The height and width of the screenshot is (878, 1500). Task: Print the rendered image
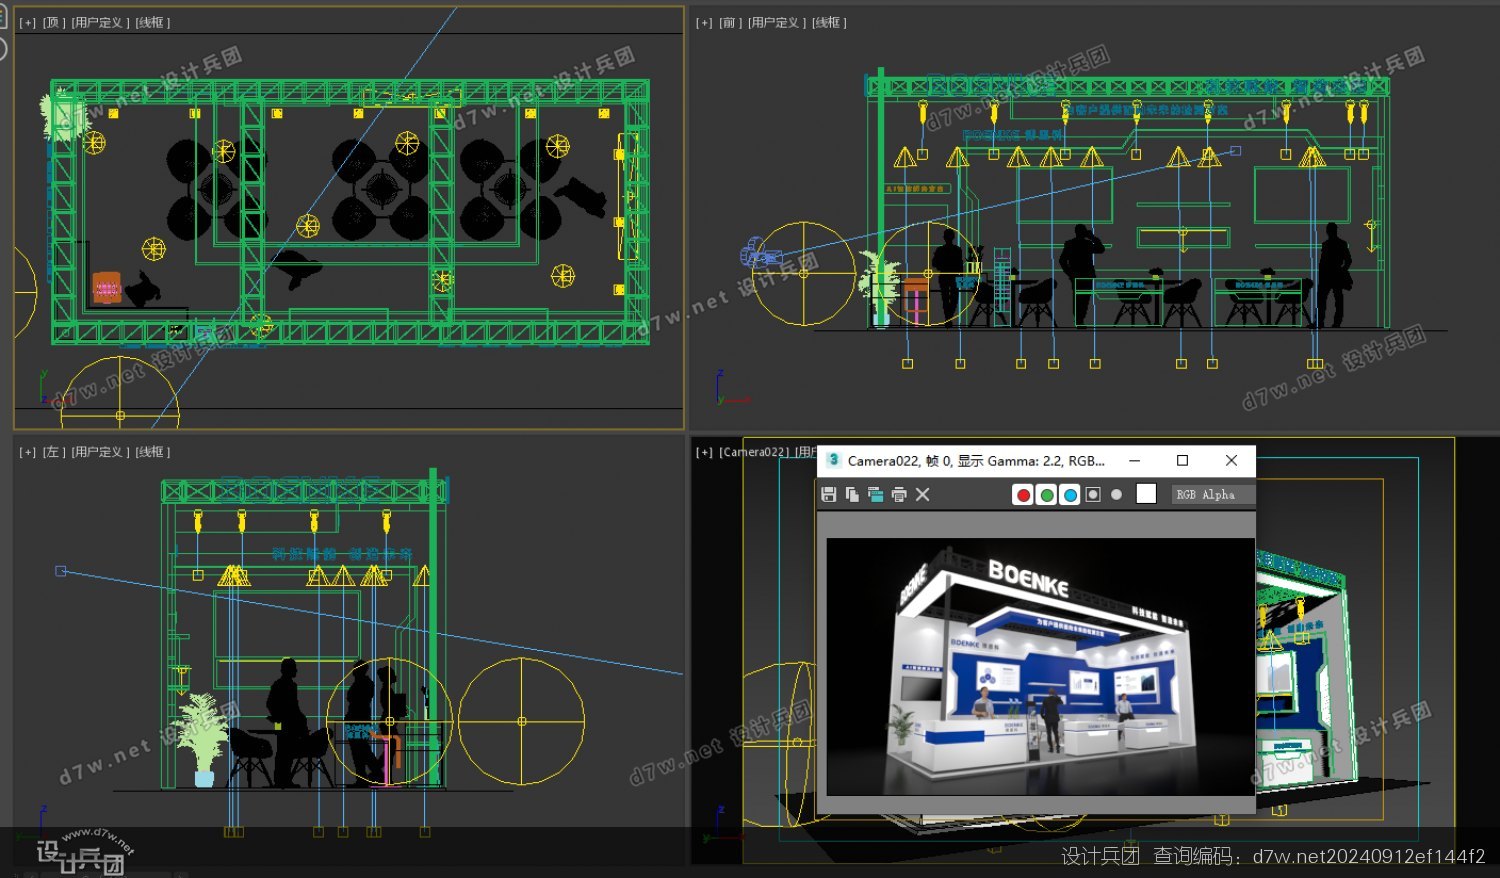(899, 494)
